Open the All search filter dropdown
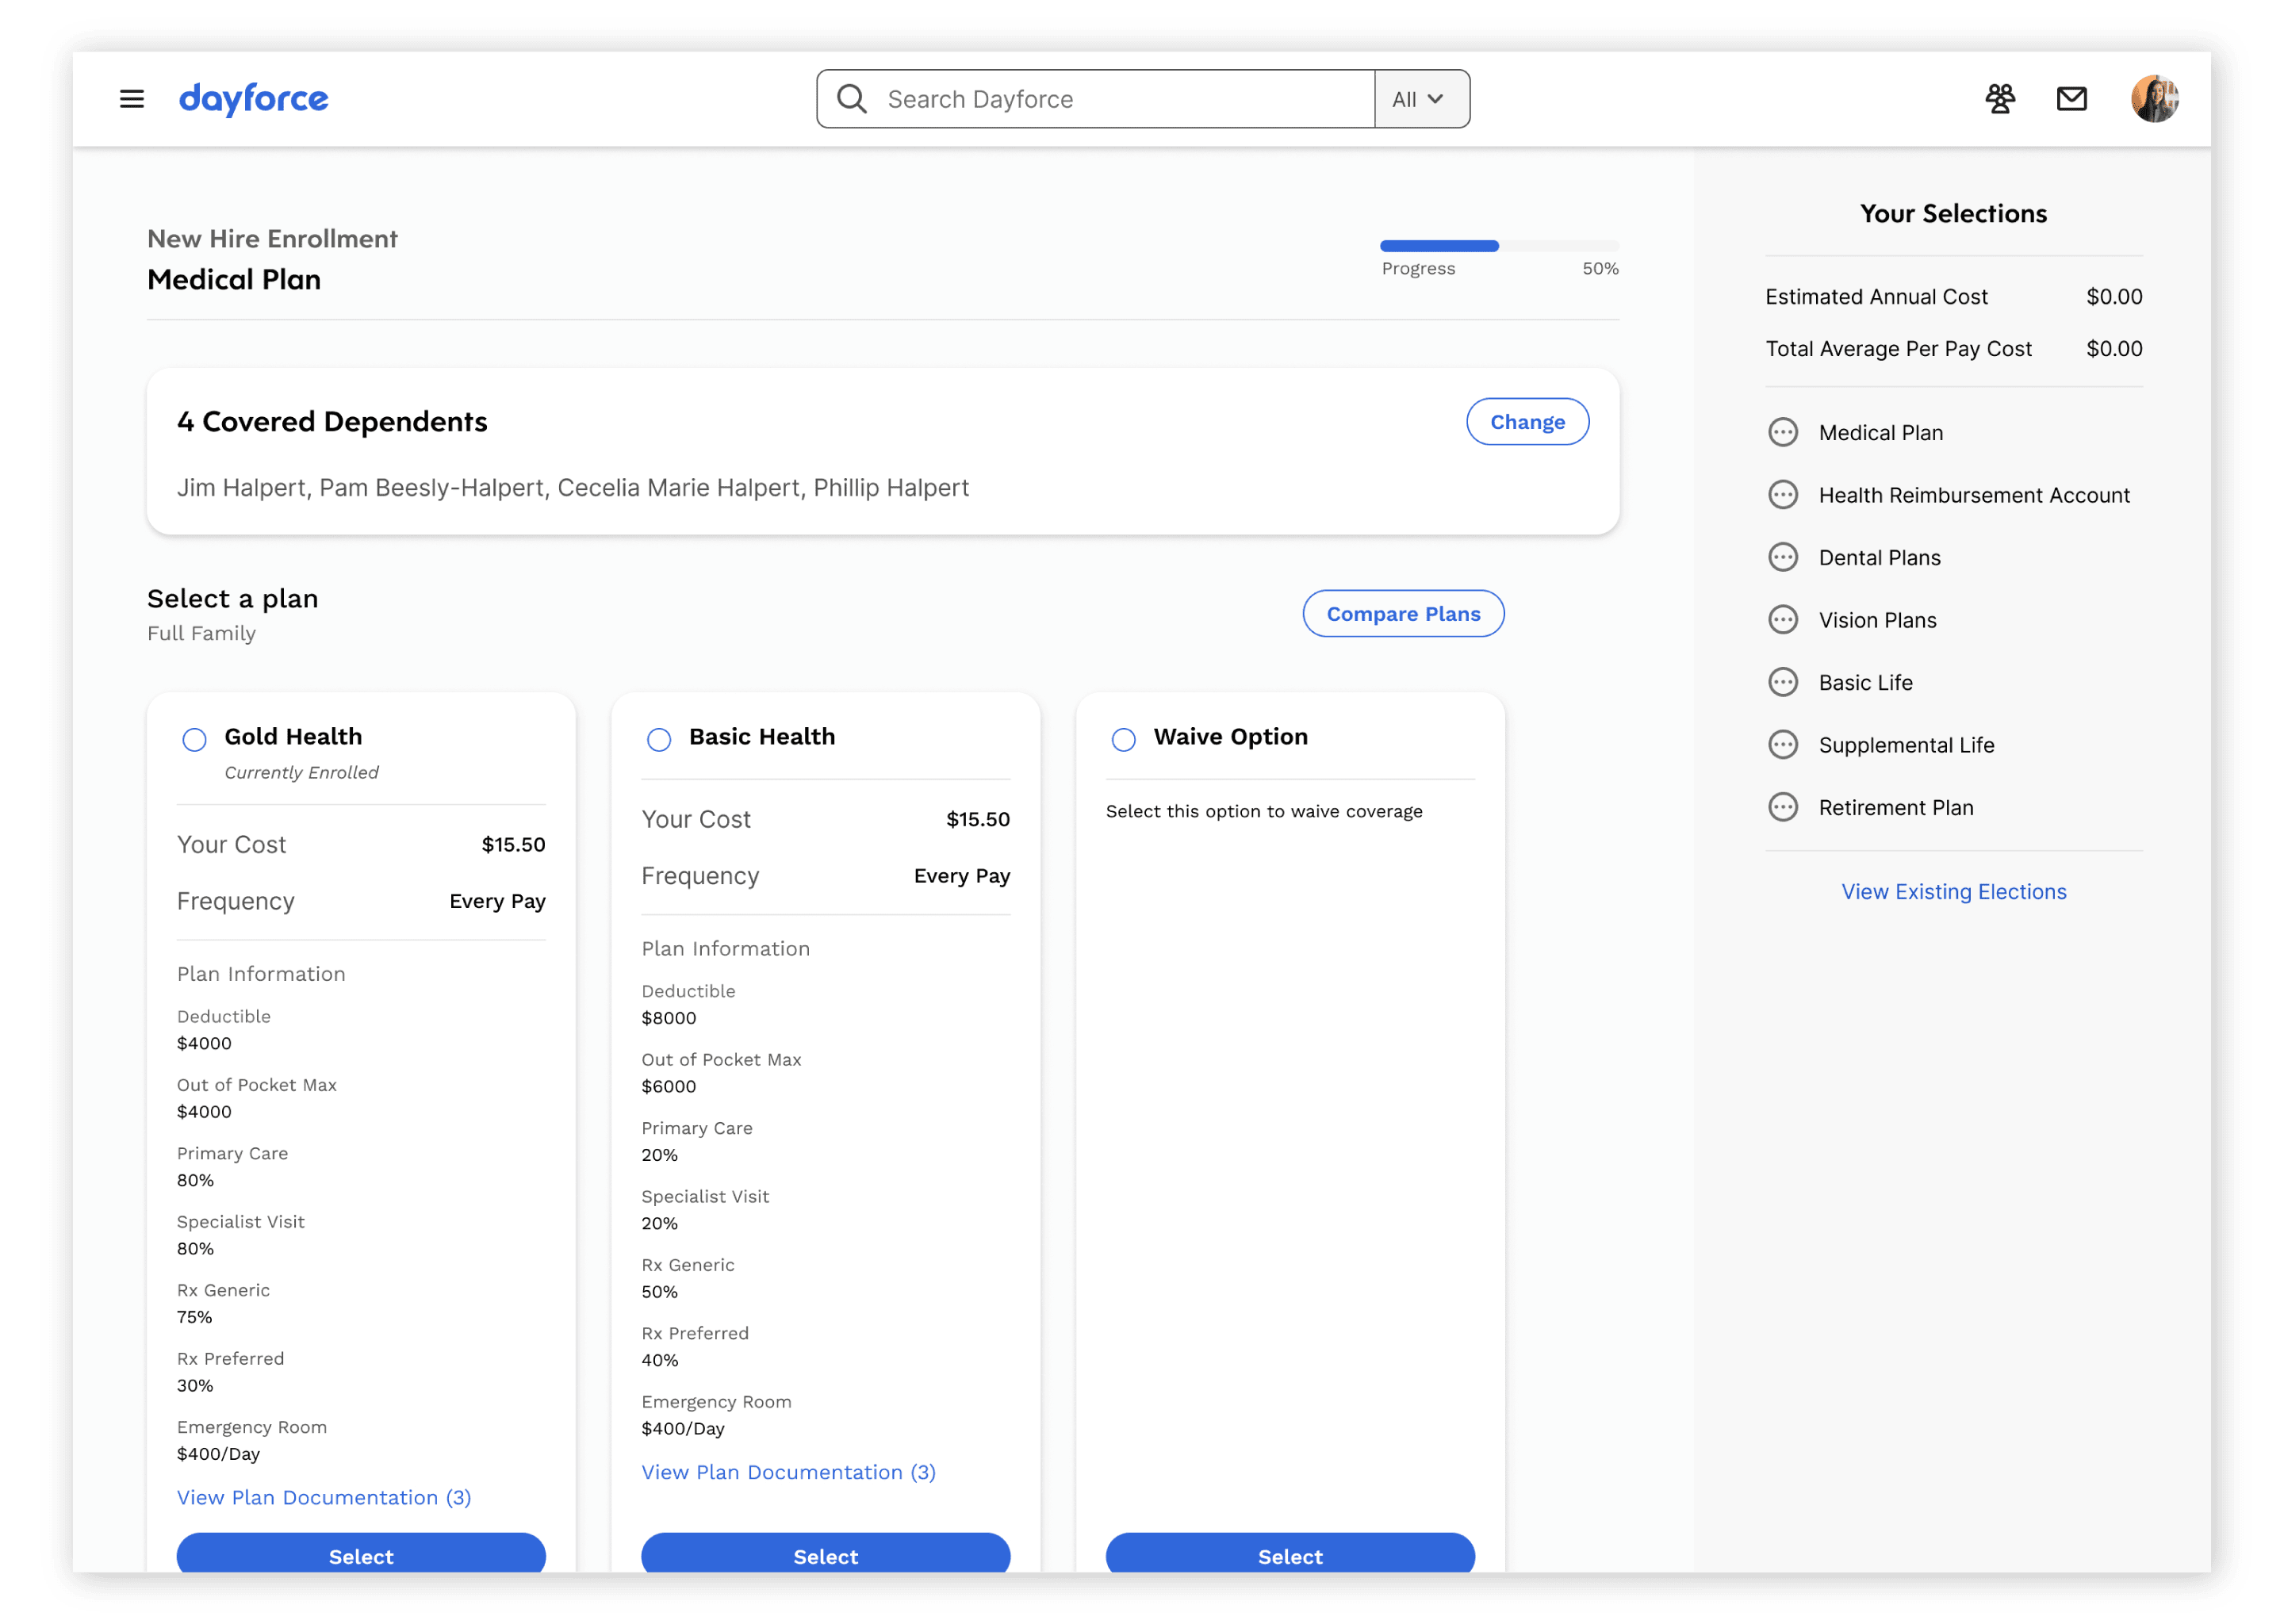This screenshot has height=1624, width=2284. [1419, 98]
